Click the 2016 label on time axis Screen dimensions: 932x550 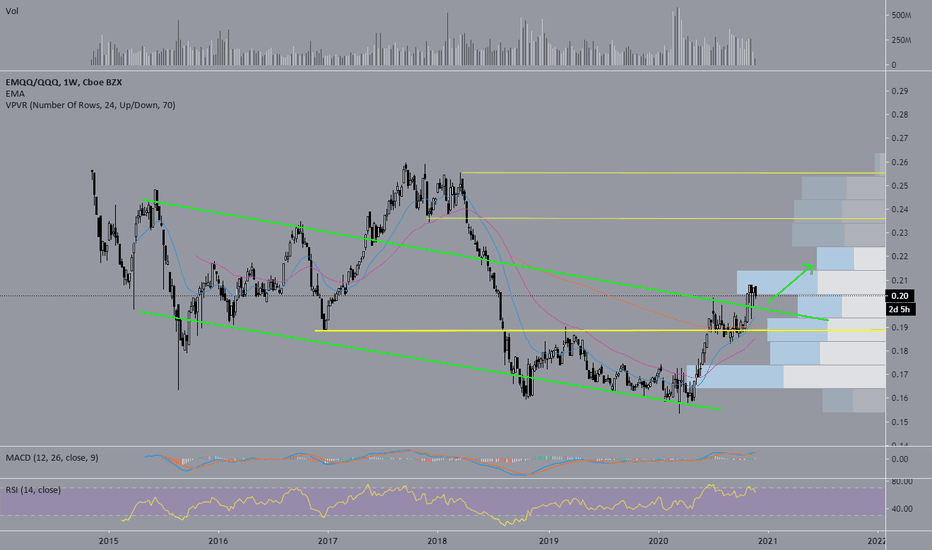click(x=218, y=540)
